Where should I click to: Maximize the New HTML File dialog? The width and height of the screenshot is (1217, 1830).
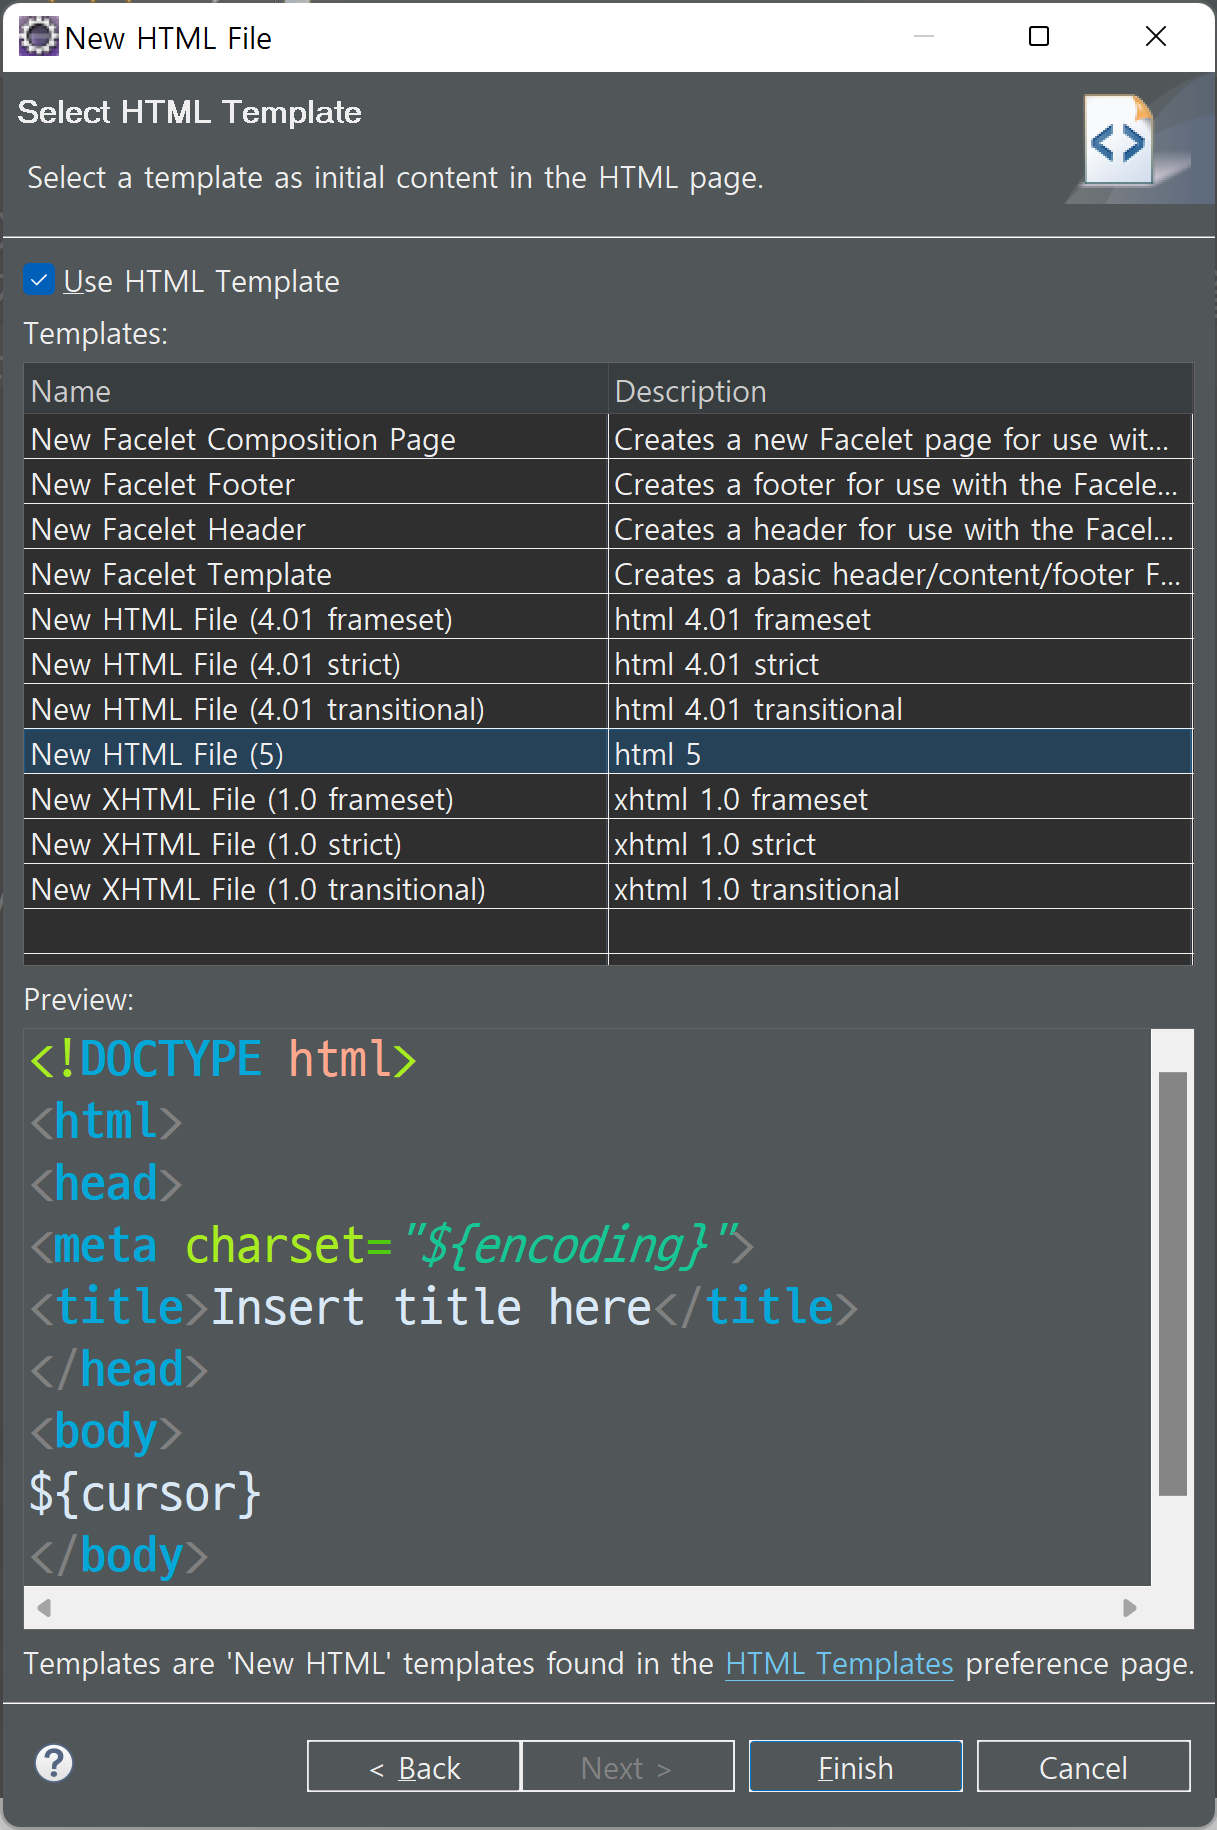point(1039,37)
